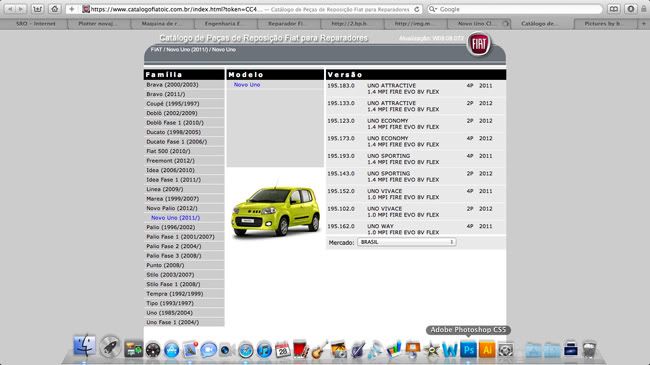
Task: Launch Adobe Illustrator from the Dock
Action: pos(487,349)
